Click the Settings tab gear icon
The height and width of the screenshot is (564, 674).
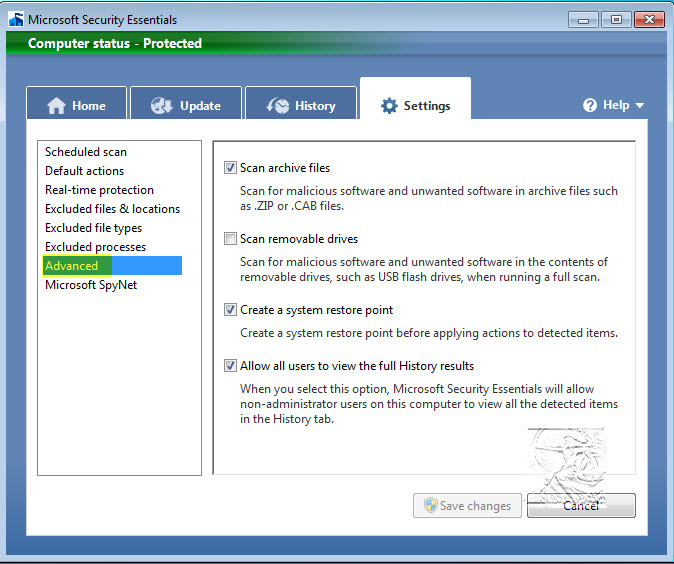point(389,106)
